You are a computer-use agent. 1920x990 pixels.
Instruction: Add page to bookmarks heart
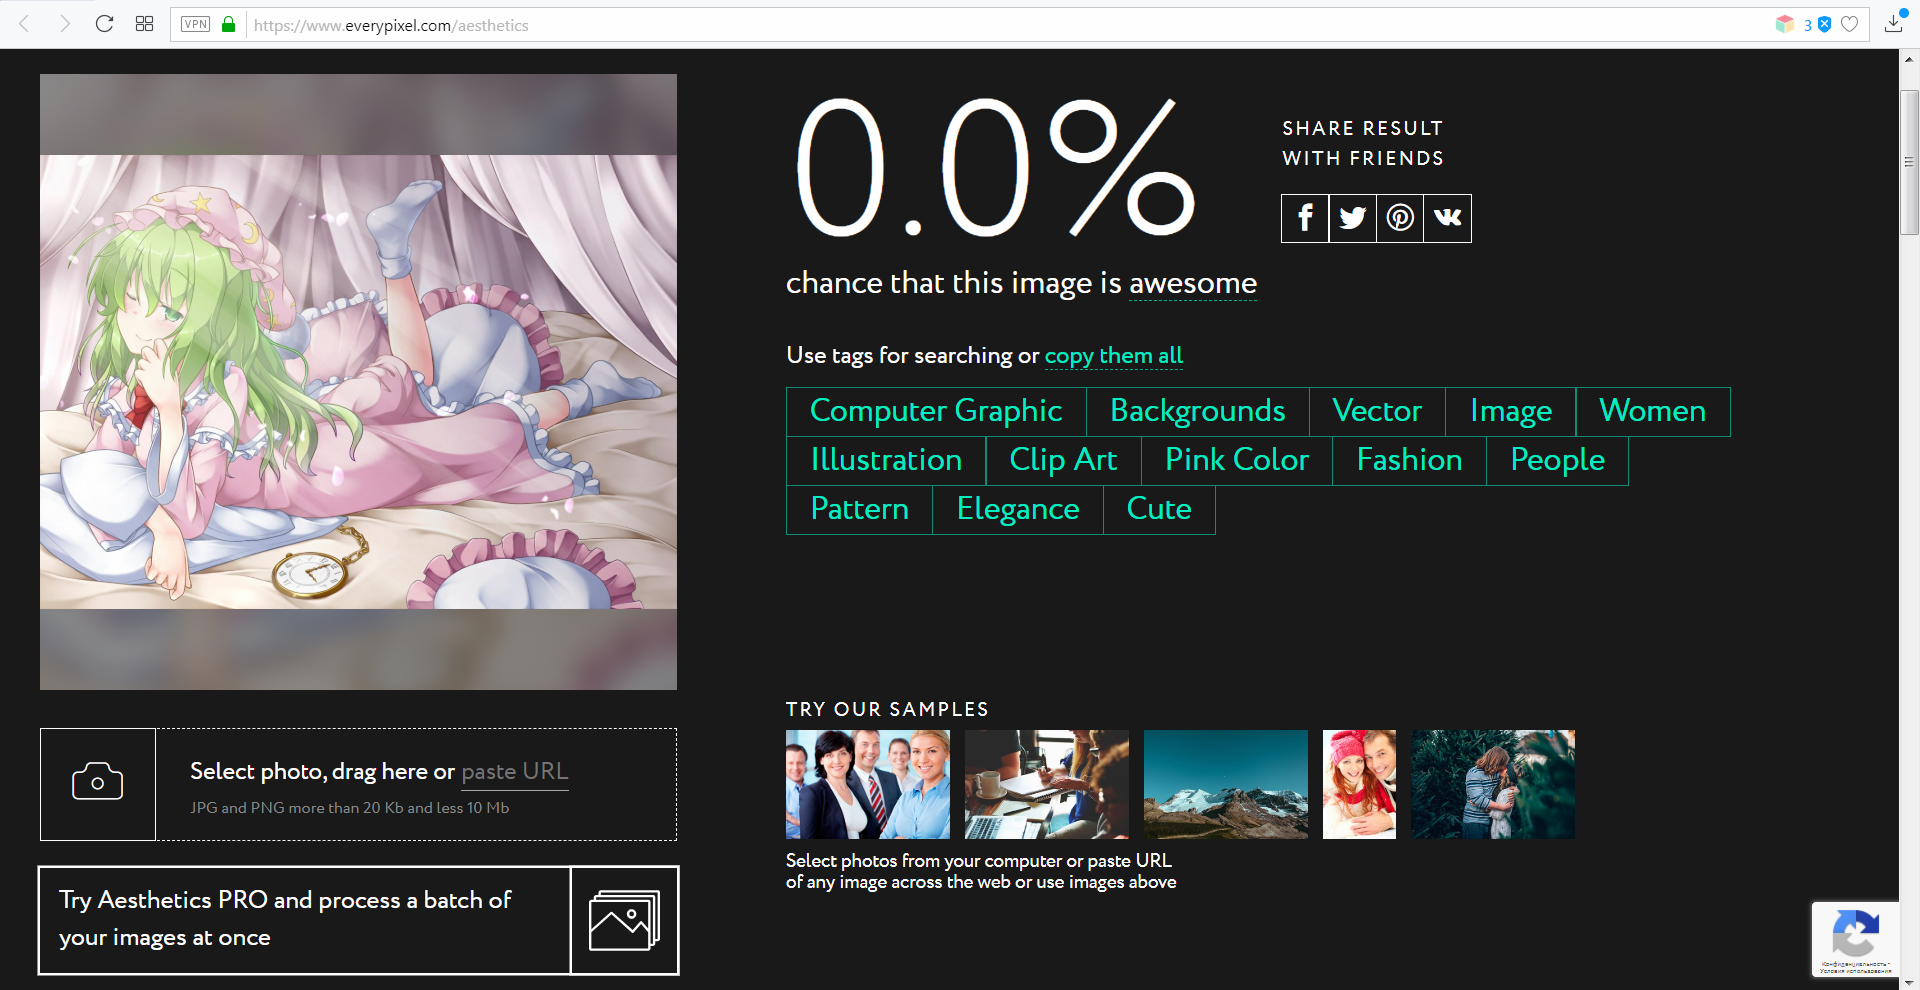[x=1850, y=24]
